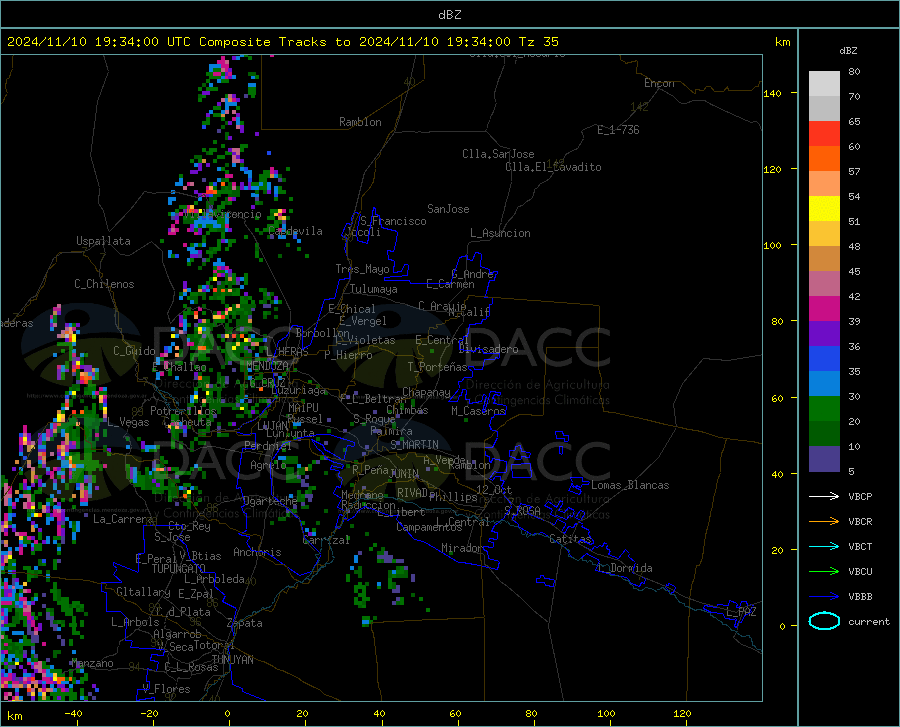The height and width of the screenshot is (727, 900).
Task: Click the 140 km tick on vertical axis
Action: point(773,93)
